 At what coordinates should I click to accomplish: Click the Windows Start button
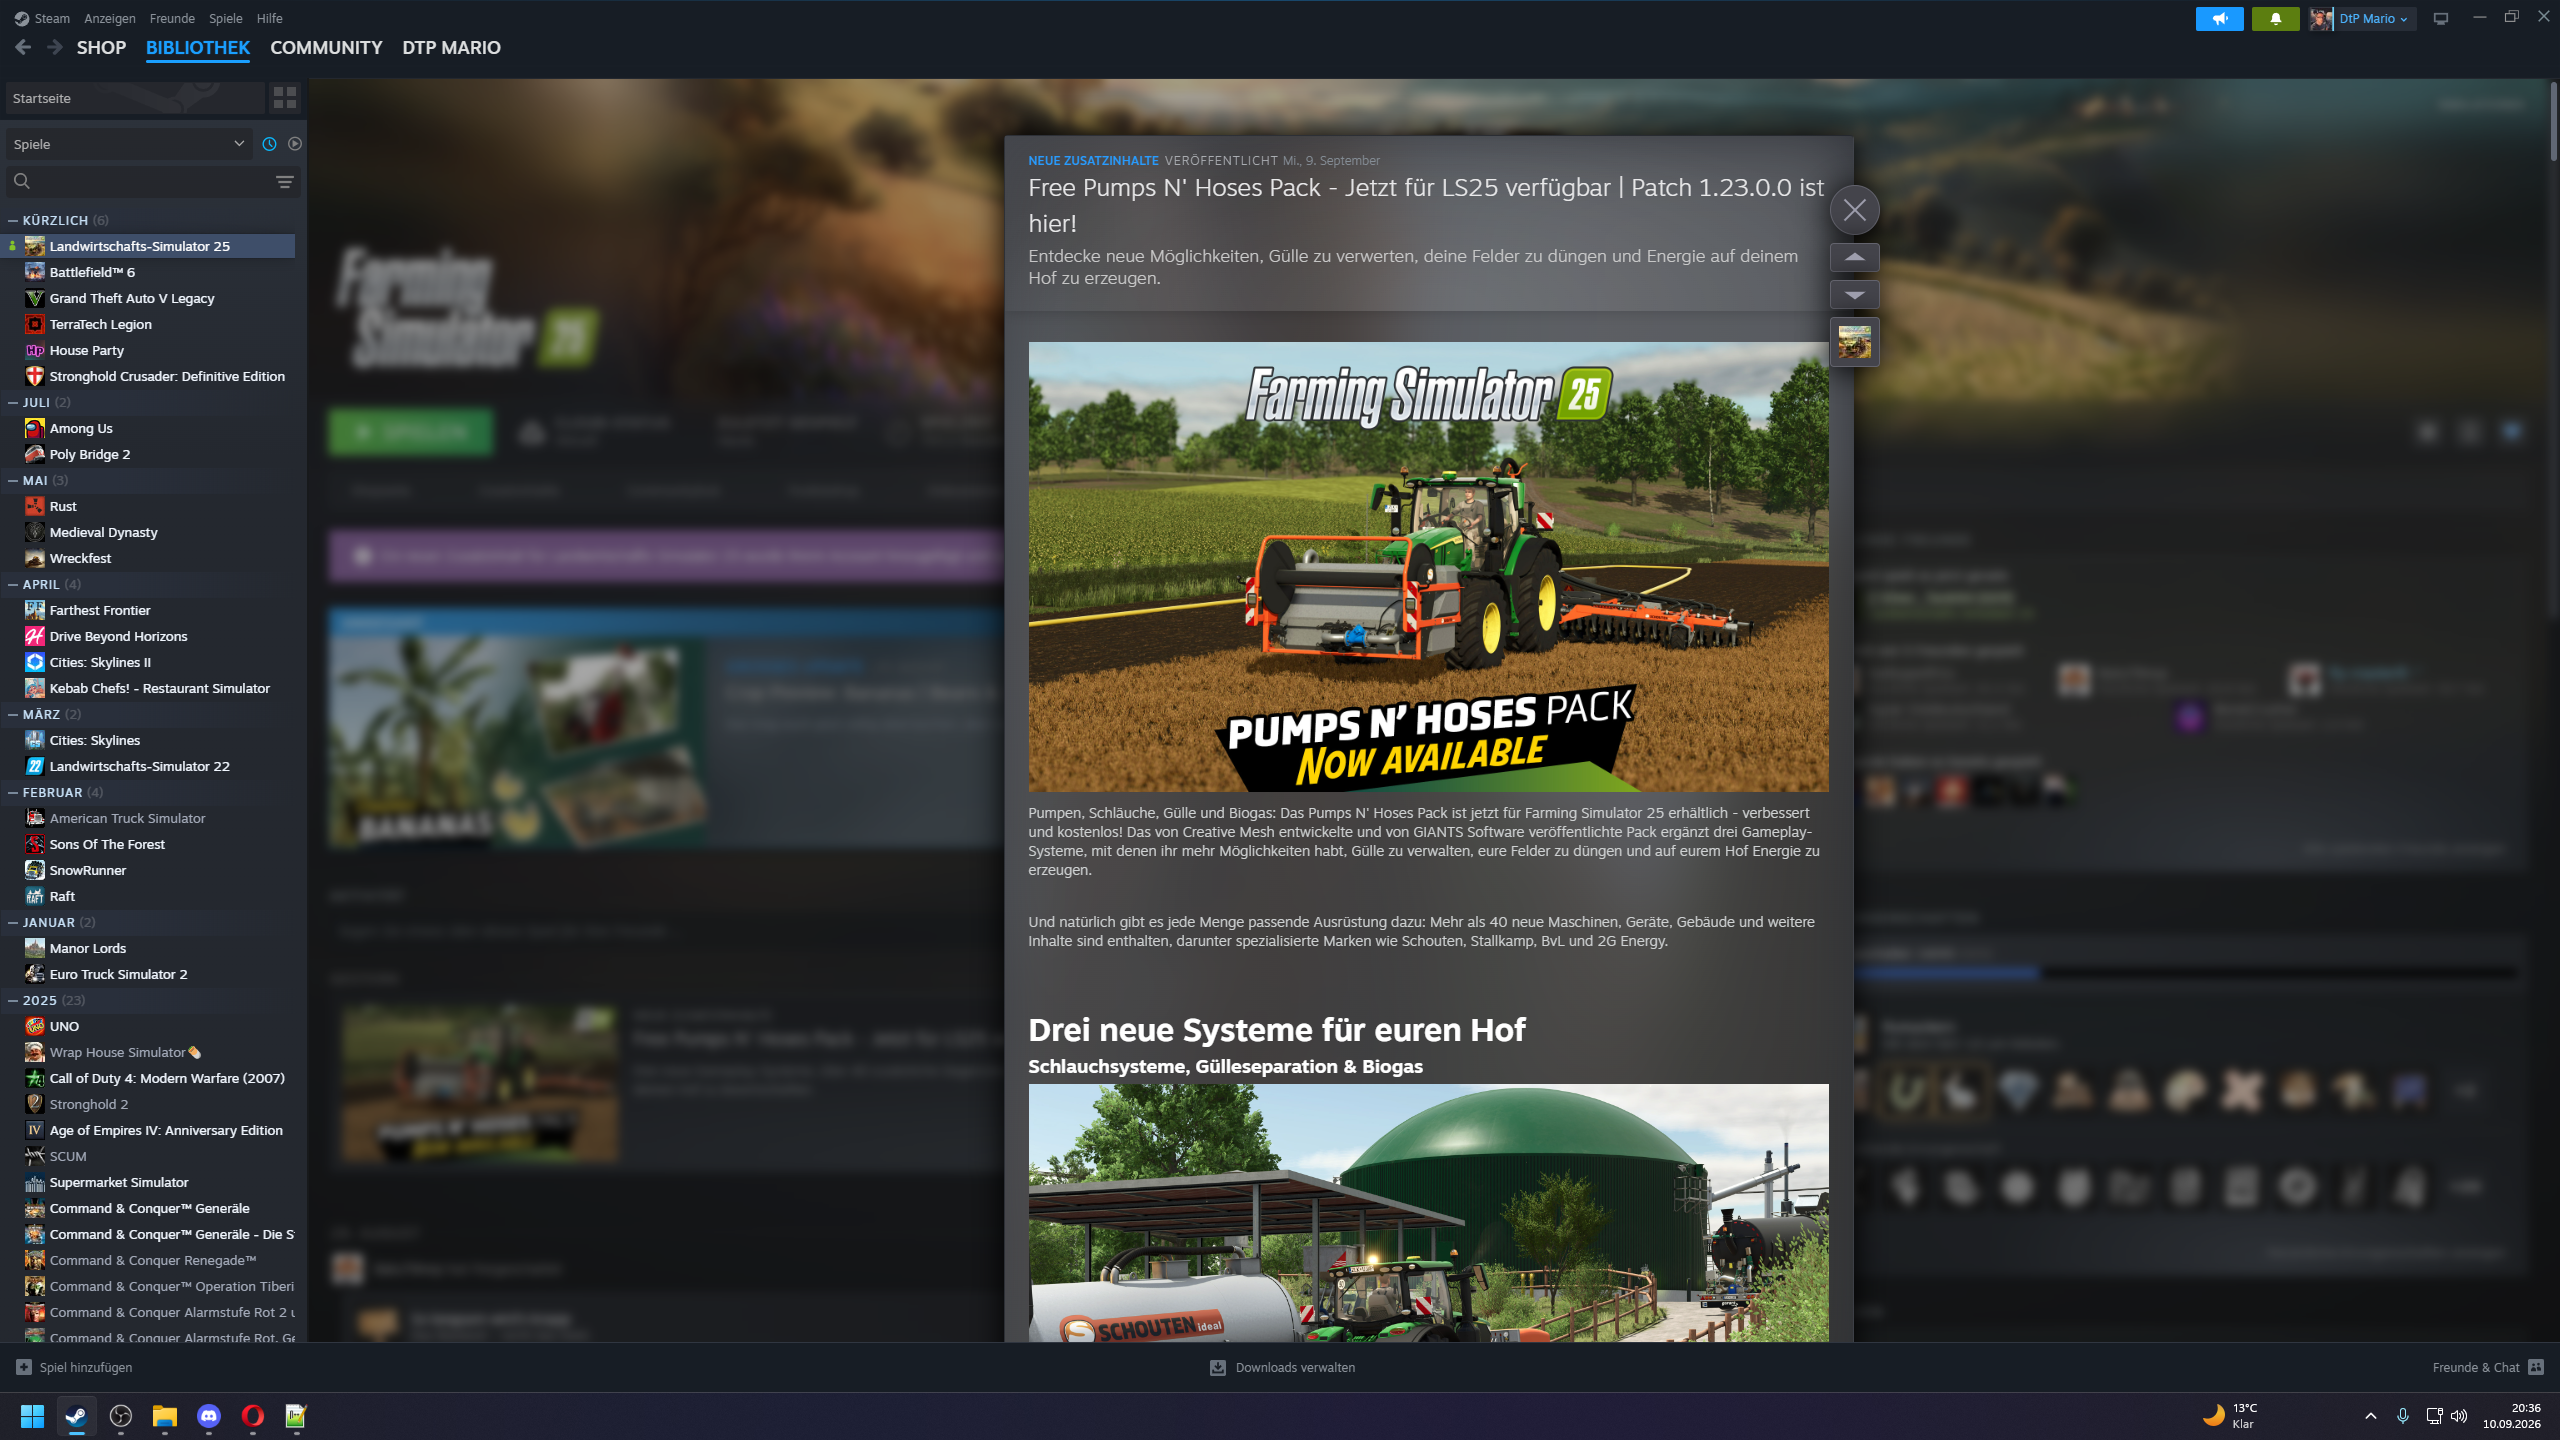pyautogui.click(x=32, y=1416)
